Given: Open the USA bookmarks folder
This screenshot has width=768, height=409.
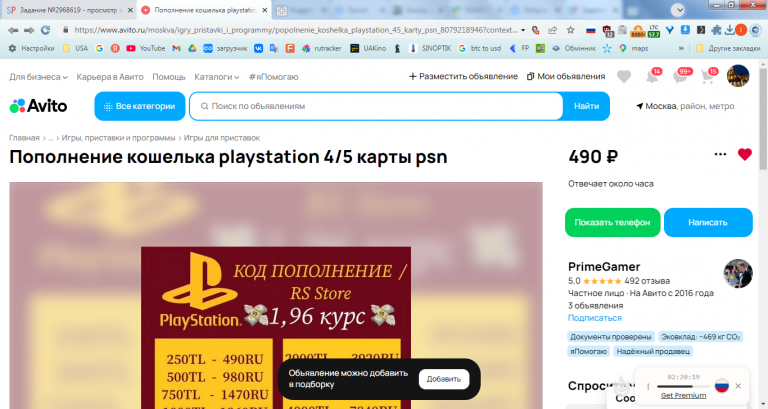Looking at the screenshot, I should point(75,48).
